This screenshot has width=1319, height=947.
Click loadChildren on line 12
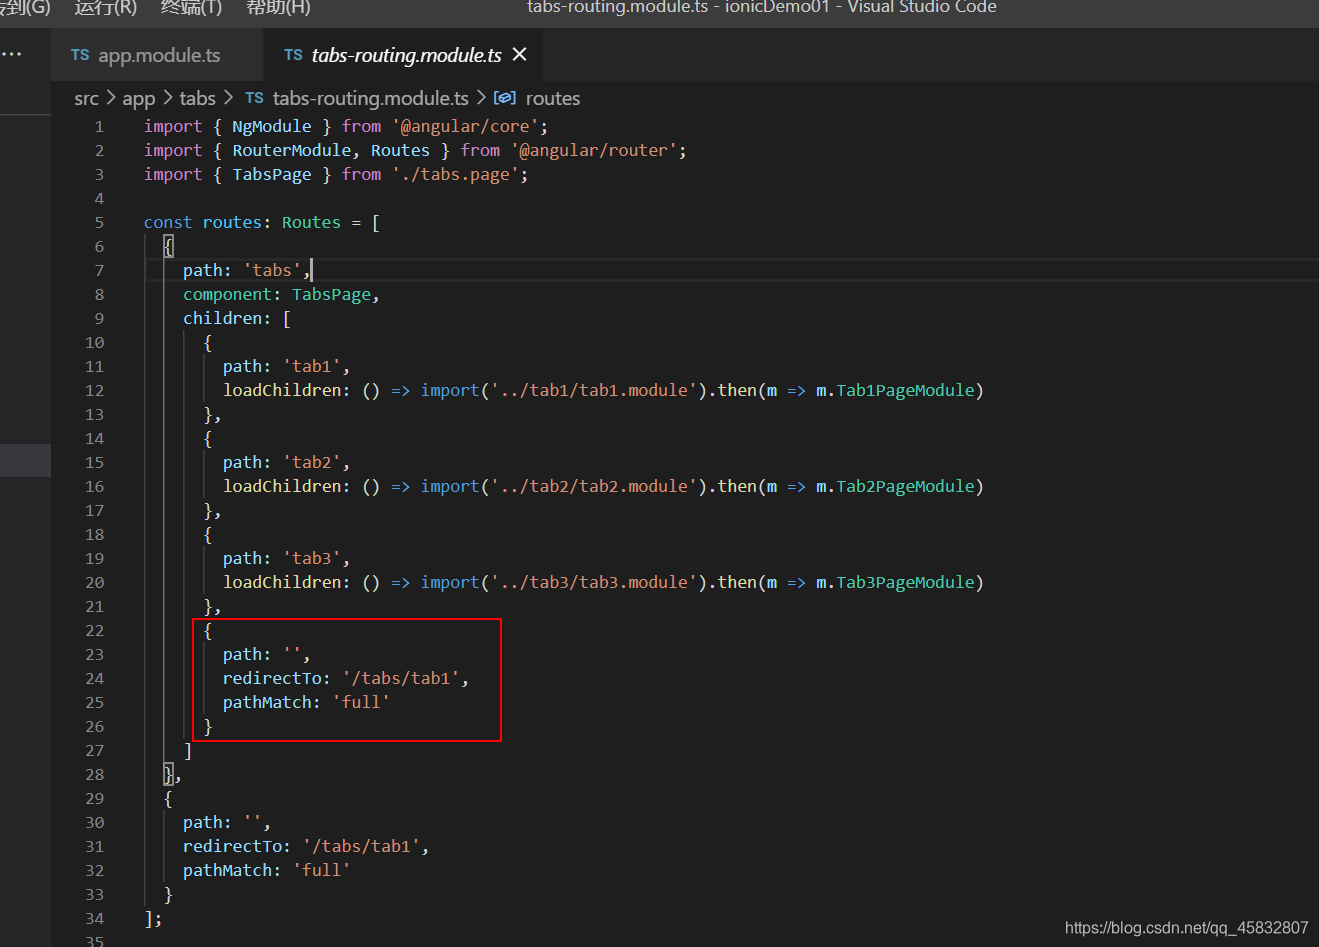point(282,390)
